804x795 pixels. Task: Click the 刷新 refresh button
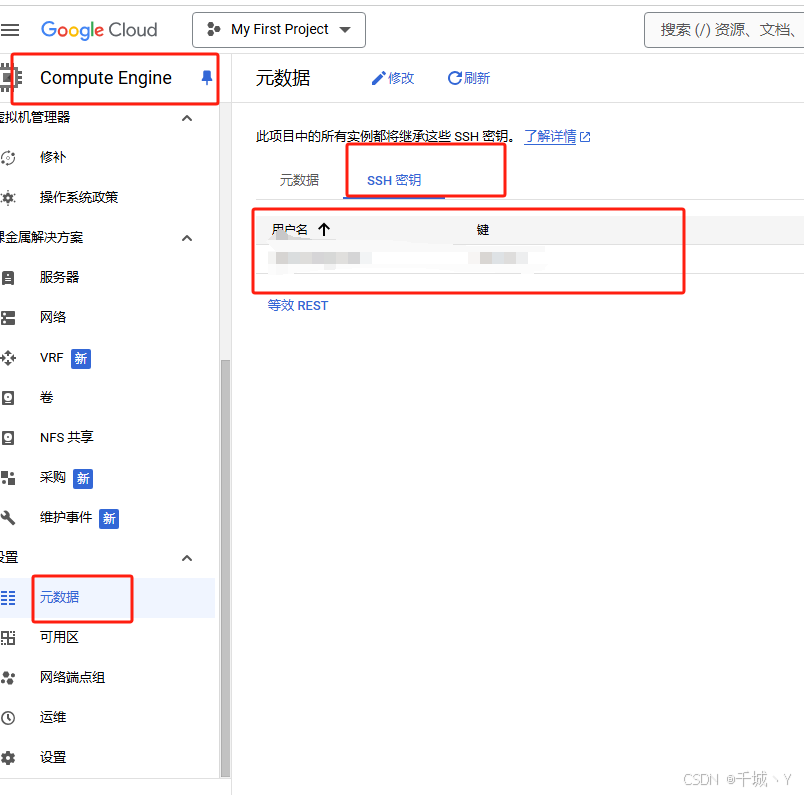point(468,78)
